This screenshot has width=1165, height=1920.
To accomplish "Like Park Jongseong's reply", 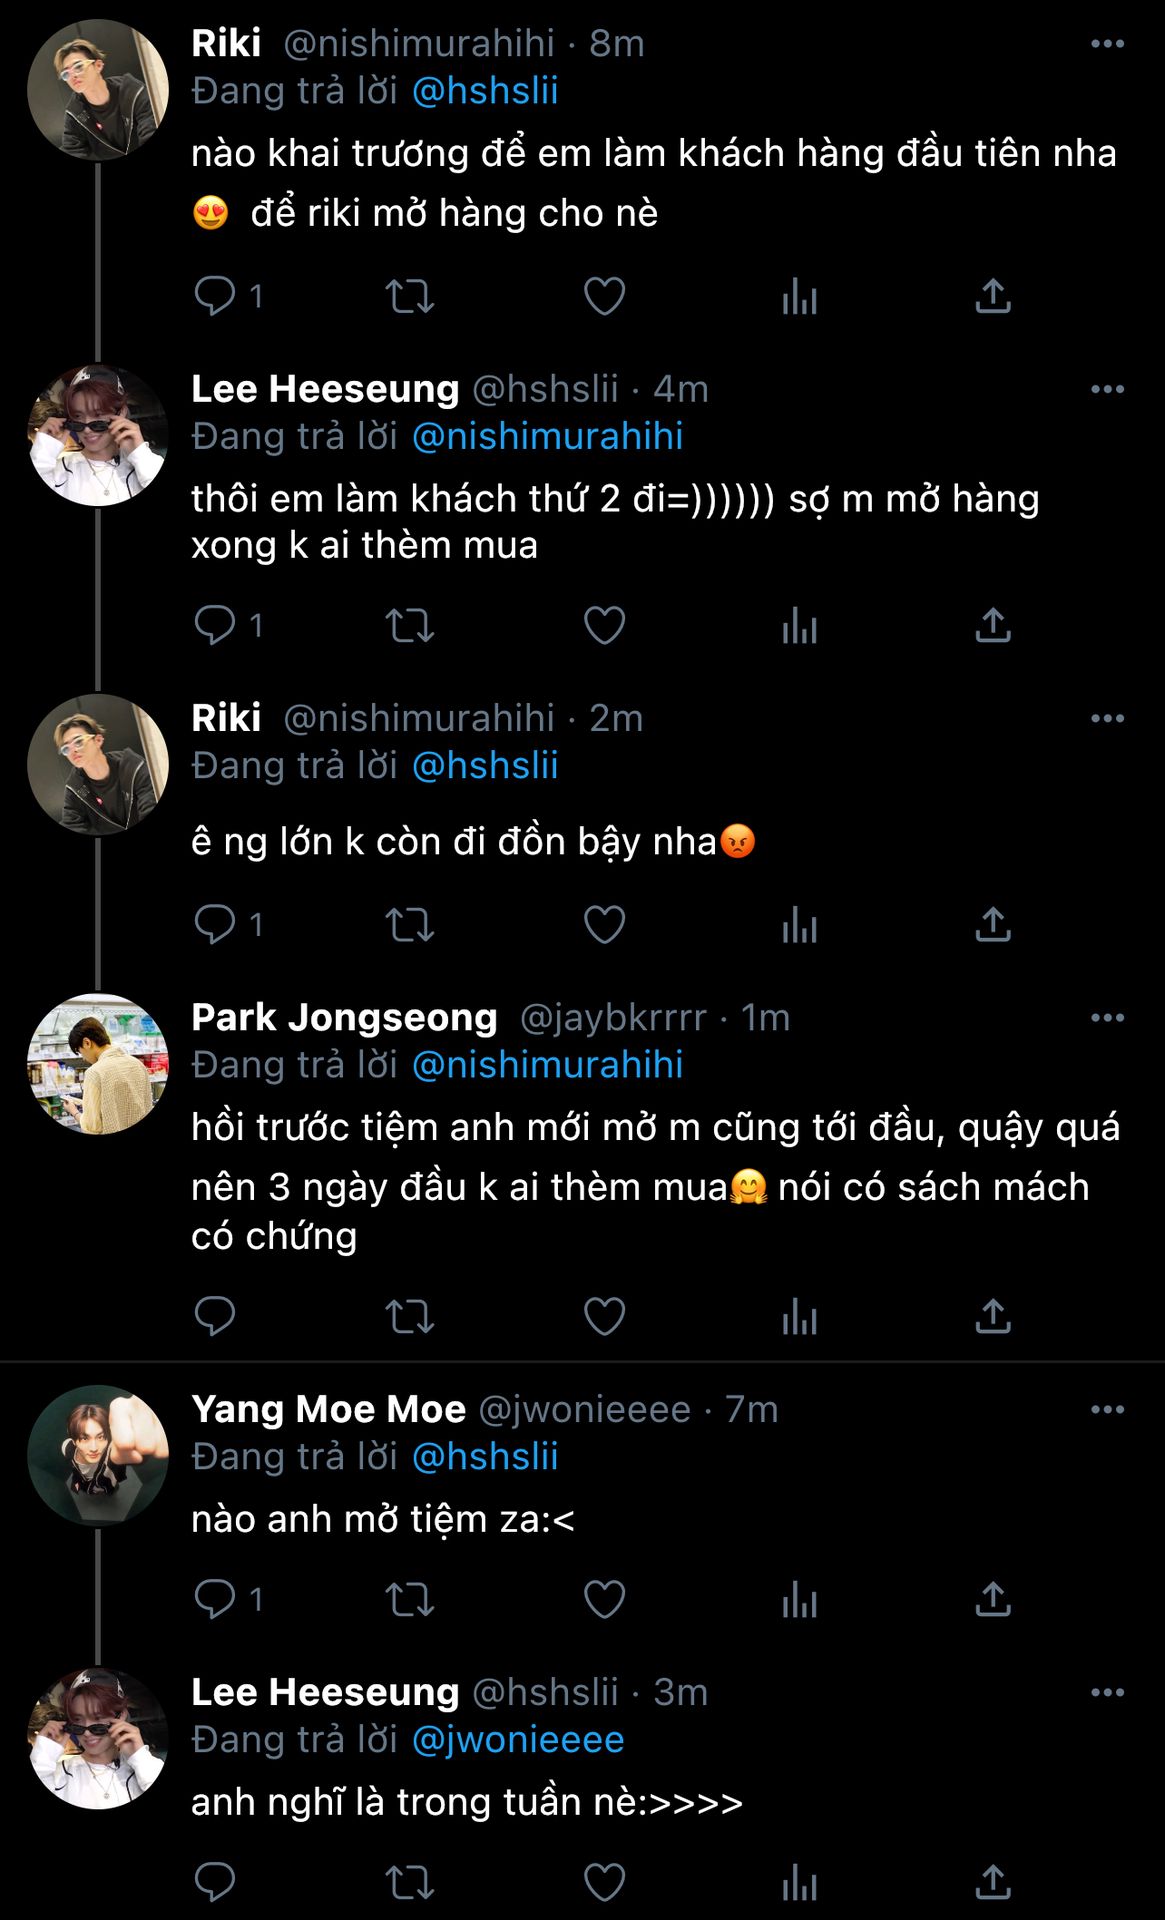I will click(604, 1316).
